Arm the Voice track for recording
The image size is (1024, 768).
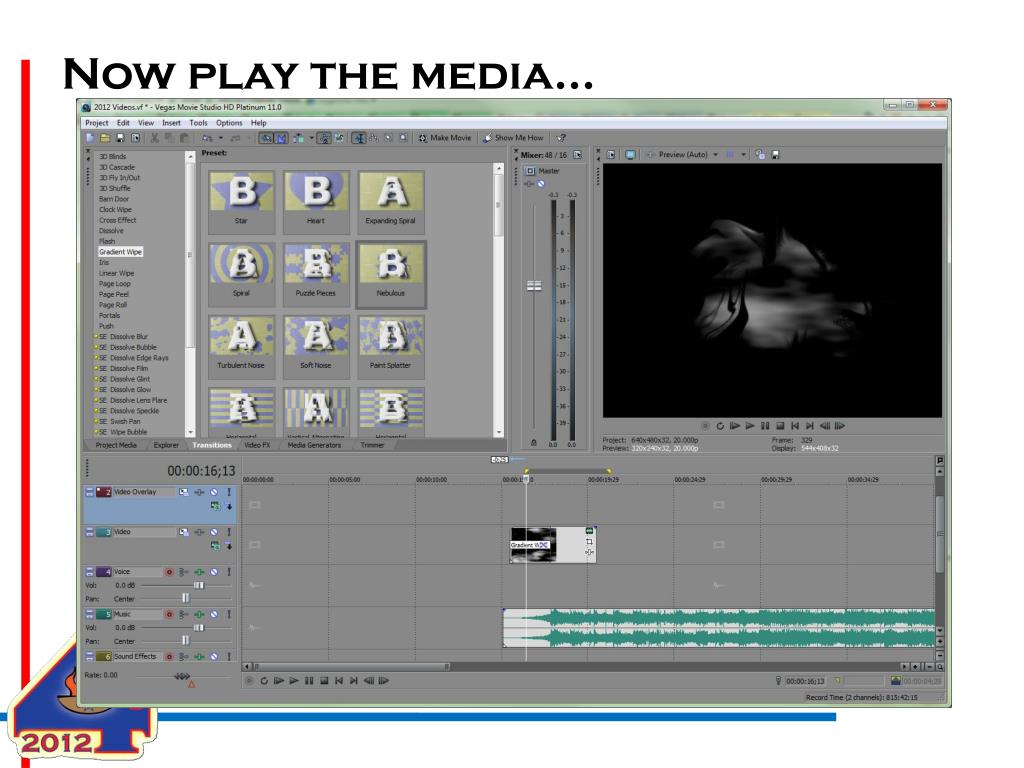pyautogui.click(x=169, y=572)
